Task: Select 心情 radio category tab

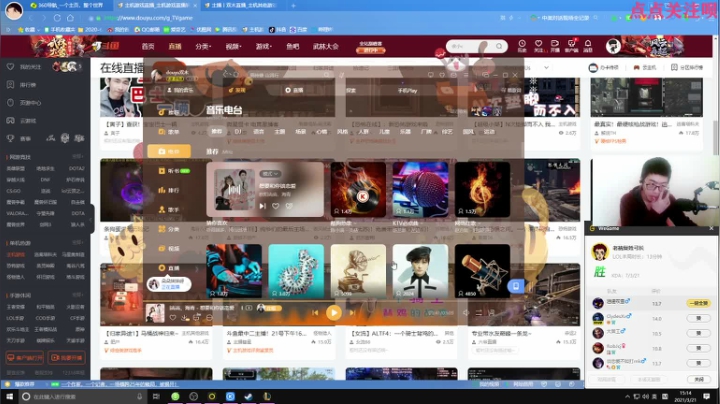Action: 321,131
